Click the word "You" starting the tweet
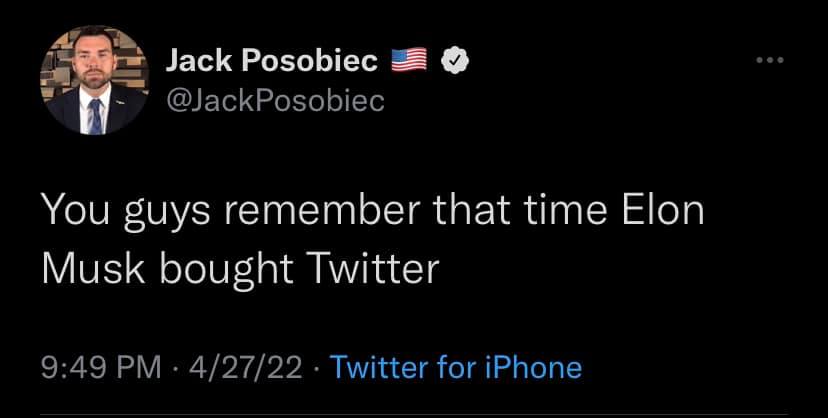Viewport: 828px width, 418px height. [x=74, y=216]
